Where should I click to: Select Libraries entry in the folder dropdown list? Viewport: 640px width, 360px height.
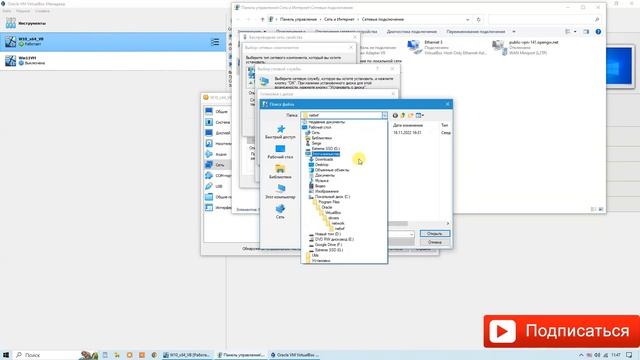[x=321, y=138]
